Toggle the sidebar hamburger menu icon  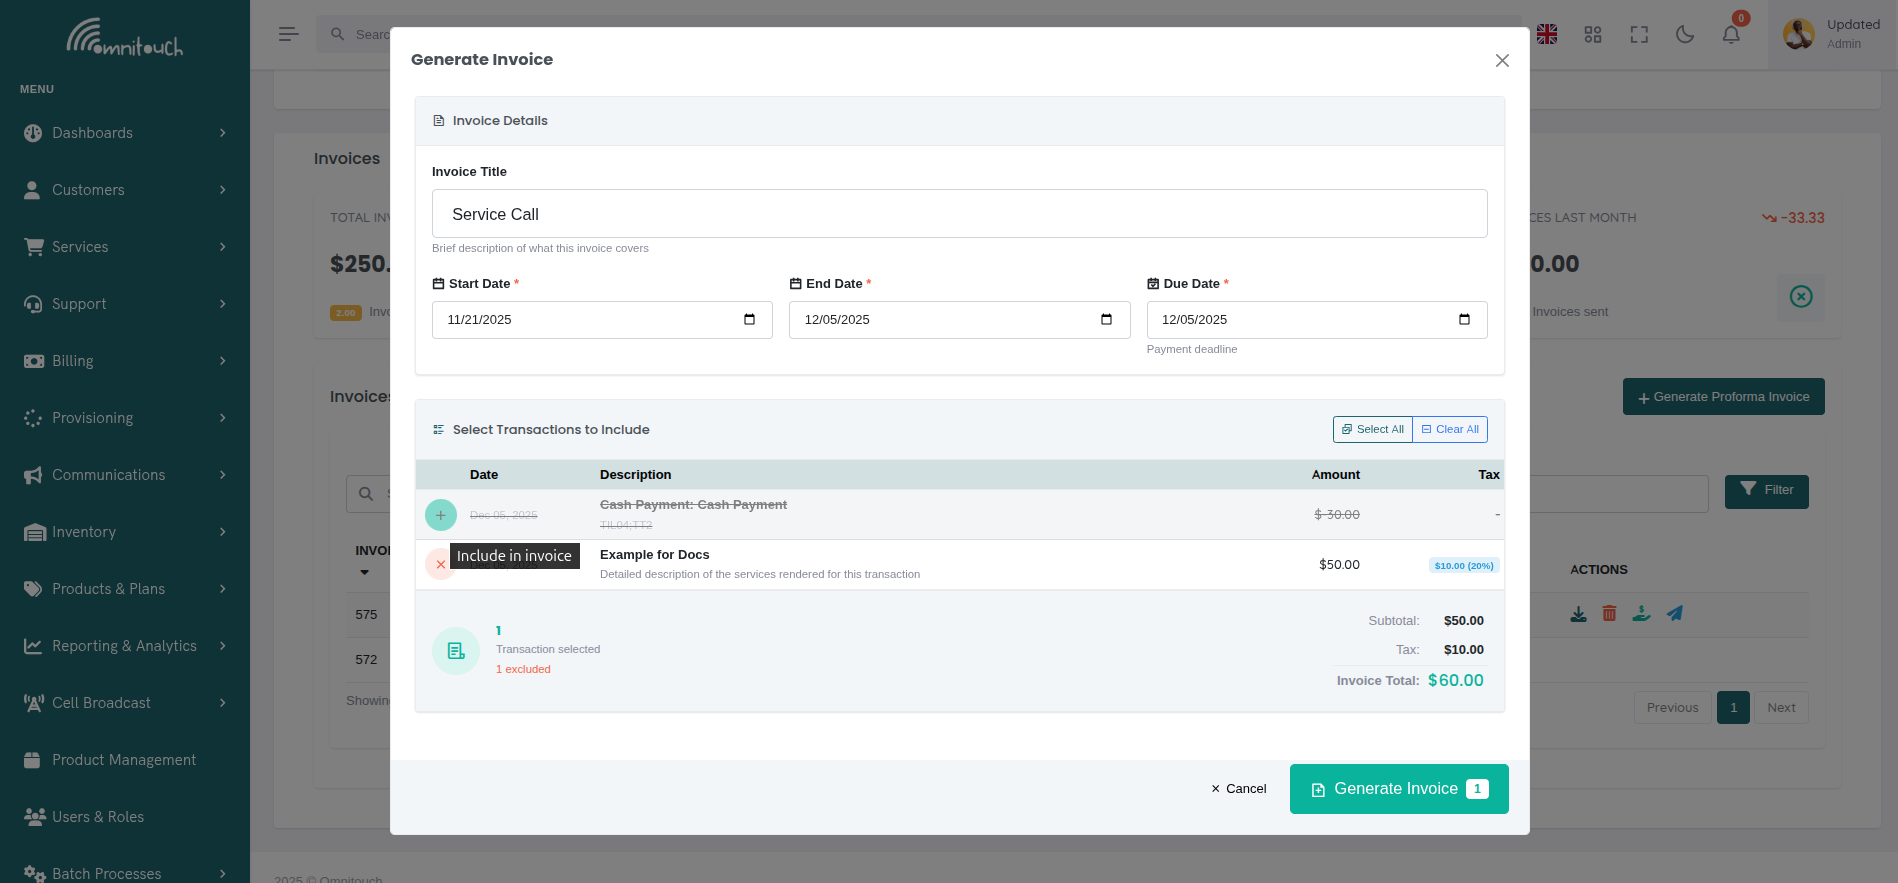coord(289,34)
